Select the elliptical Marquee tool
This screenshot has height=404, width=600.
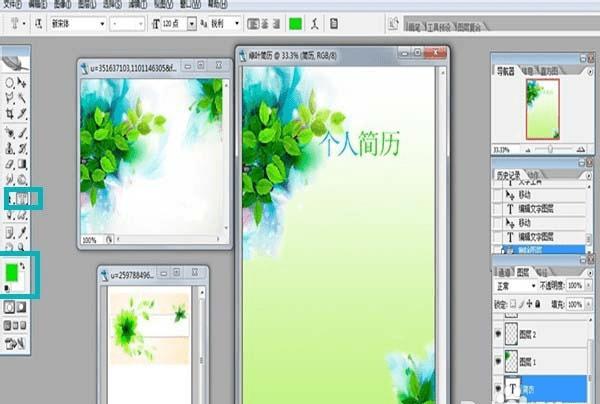10,83
